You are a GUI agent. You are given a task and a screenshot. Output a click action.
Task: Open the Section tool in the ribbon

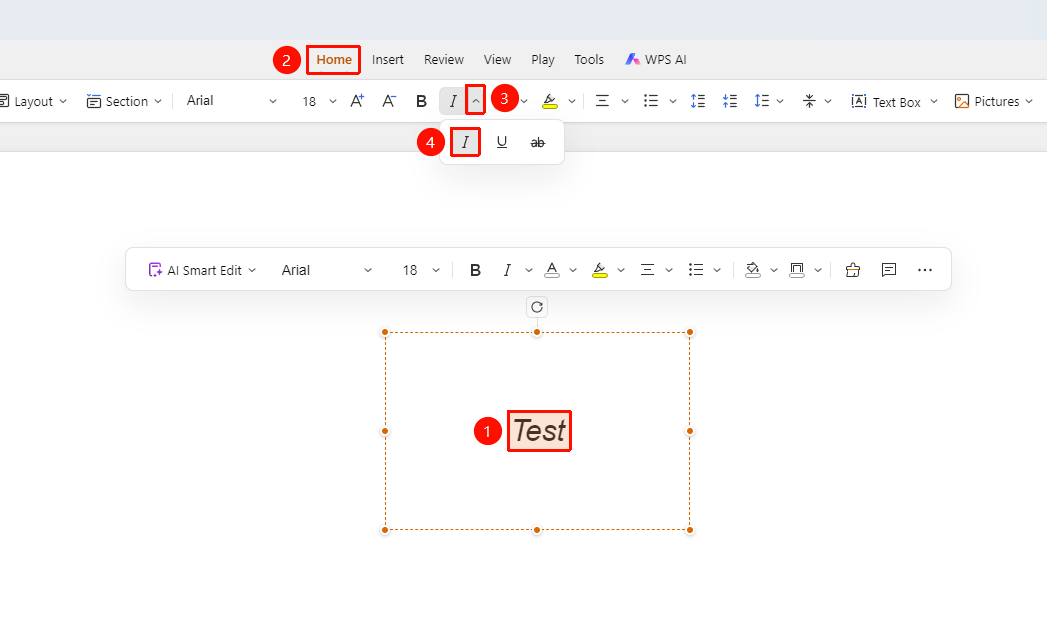click(118, 101)
